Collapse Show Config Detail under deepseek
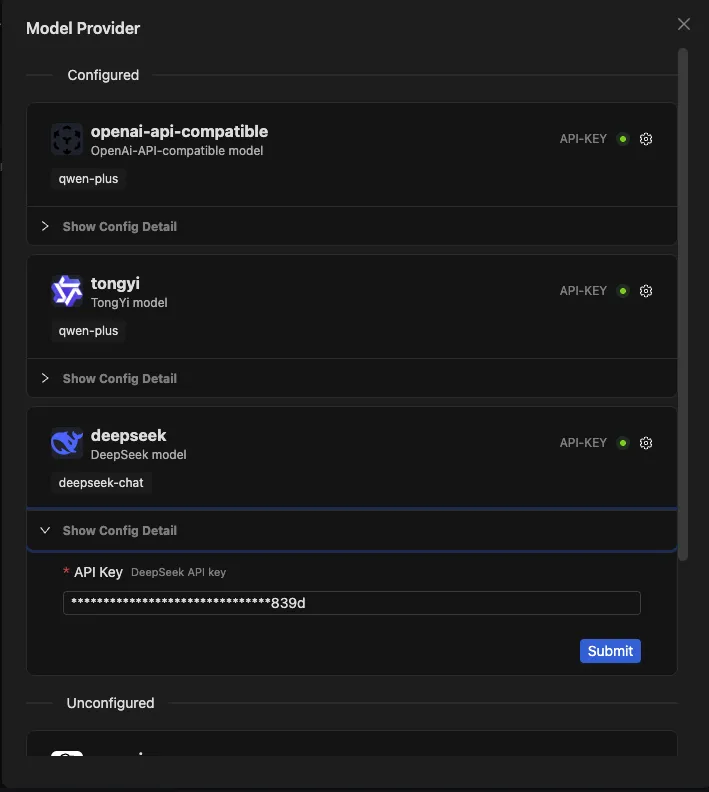 (119, 531)
